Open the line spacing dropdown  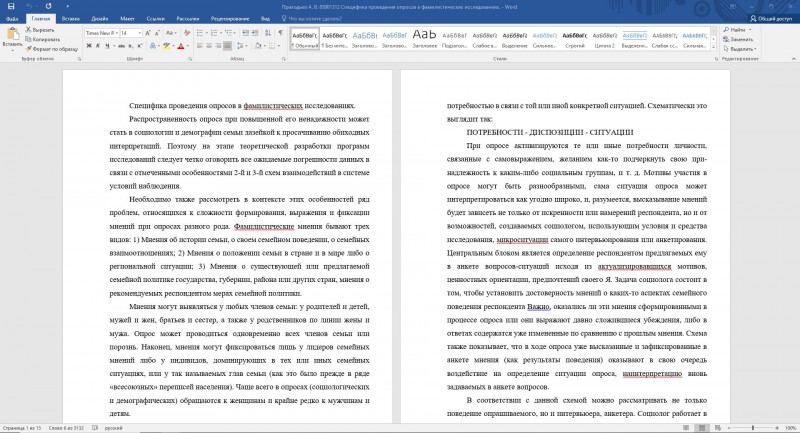242,46
